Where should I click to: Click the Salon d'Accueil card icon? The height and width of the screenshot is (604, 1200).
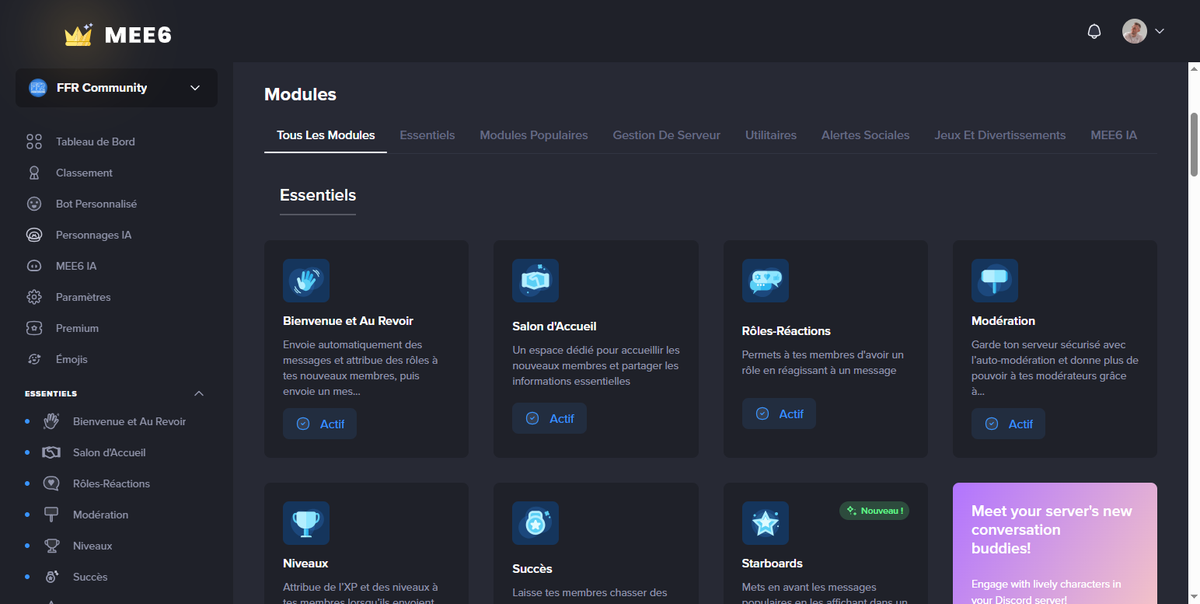[x=535, y=282]
